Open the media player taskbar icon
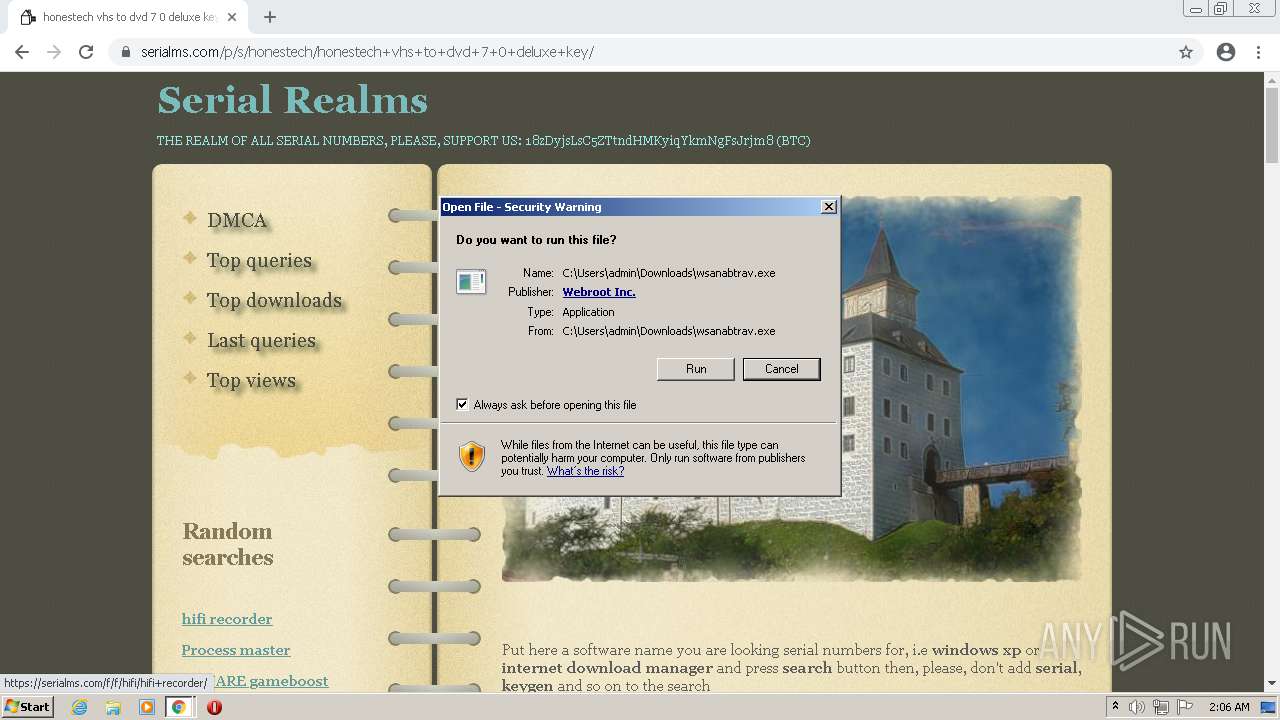Image resolution: width=1280 pixels, height=720 pixels. [x=147, y=707]
